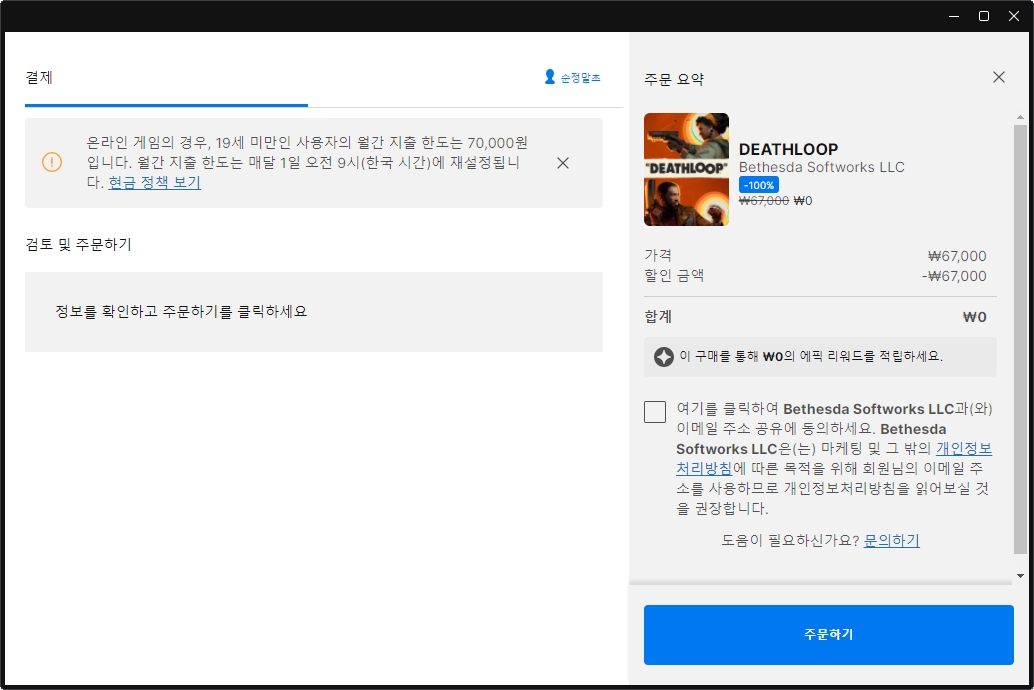This screenshot has height=690, width=1034.
Task: Close the 주문 요약 panel
Action: 999,77
